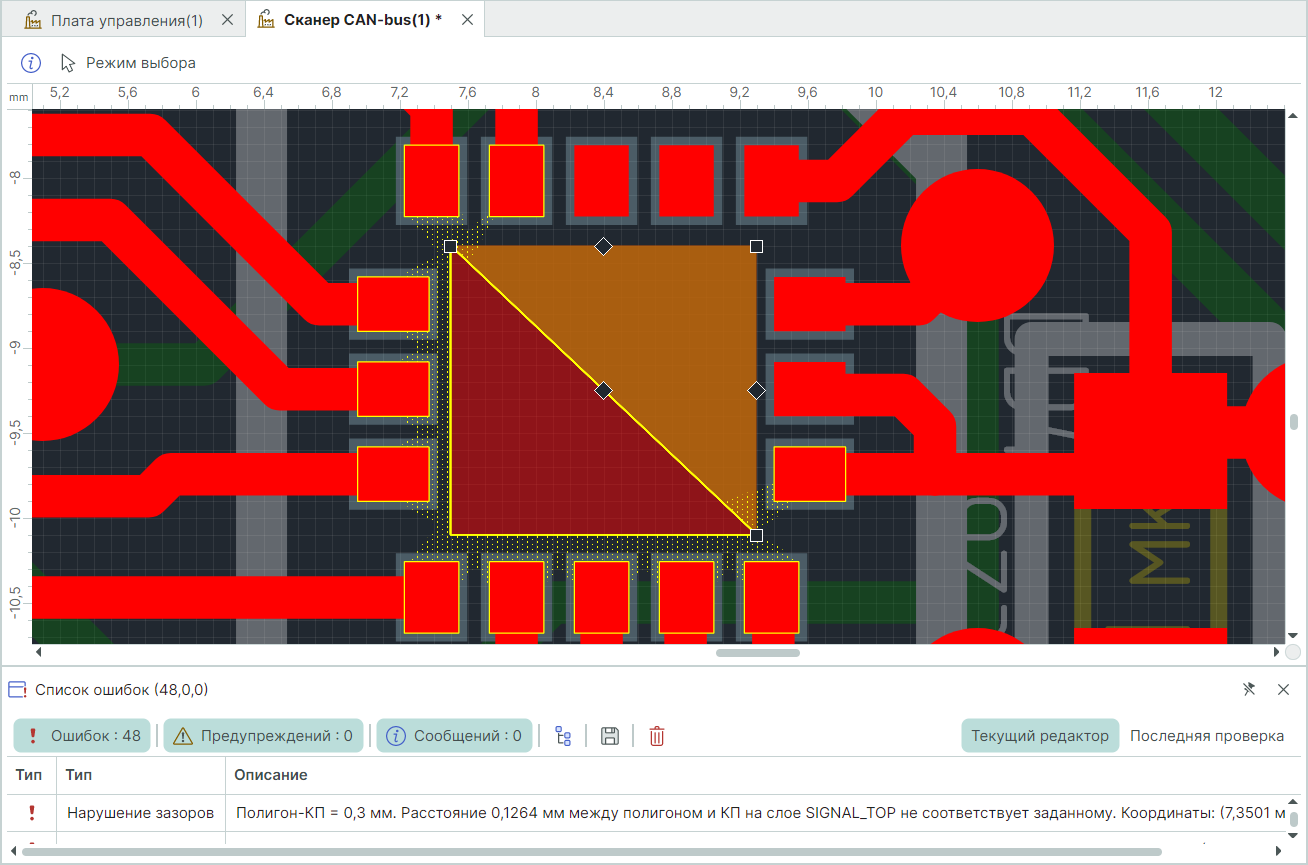Click the info icon above the ruler
This screenshot has width=1308, height=865.
(x=31, y=63)
